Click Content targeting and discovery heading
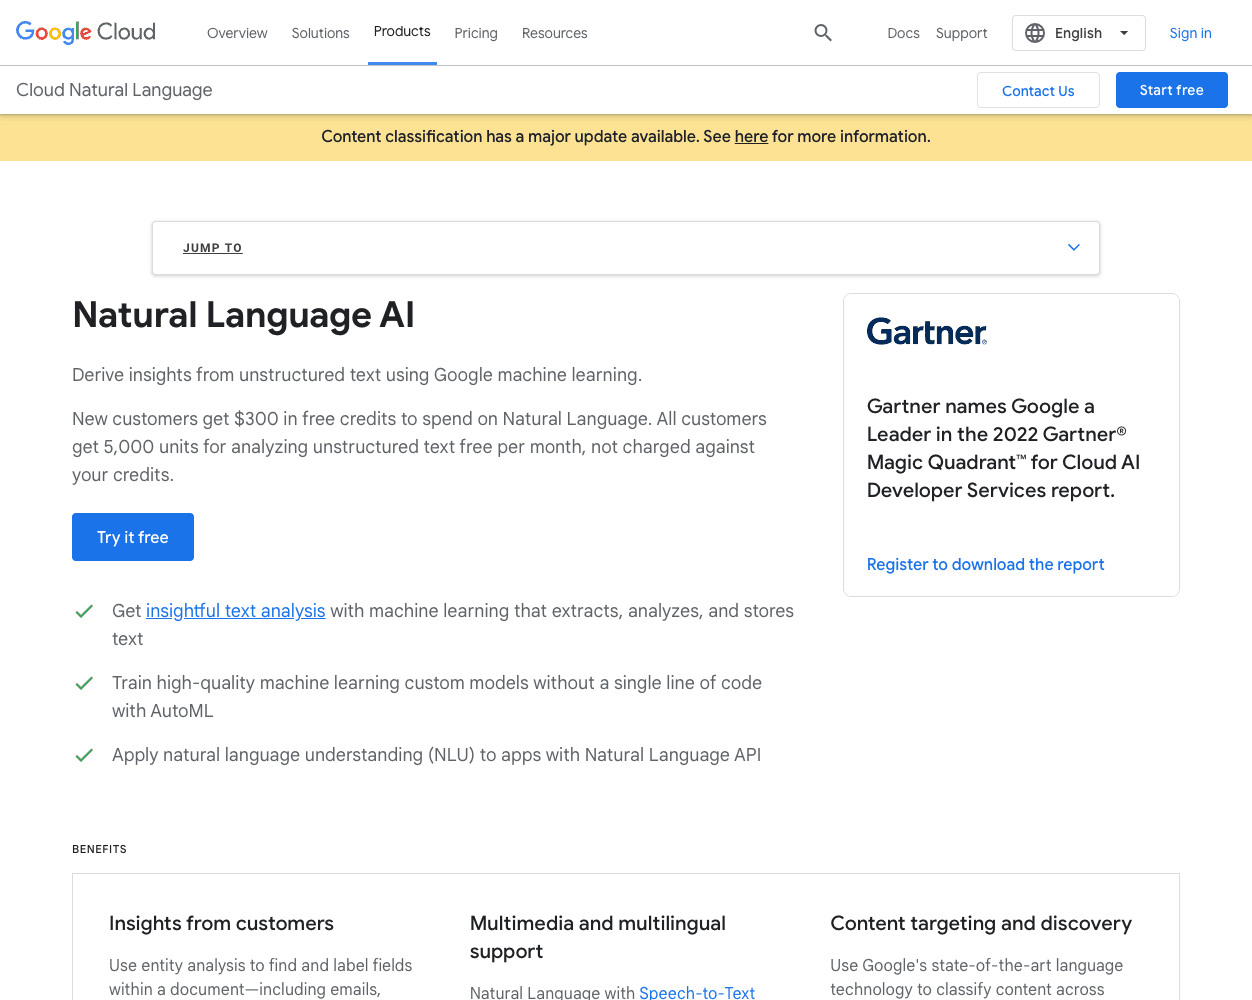The image size is (1252, 1000). [981, 923]
